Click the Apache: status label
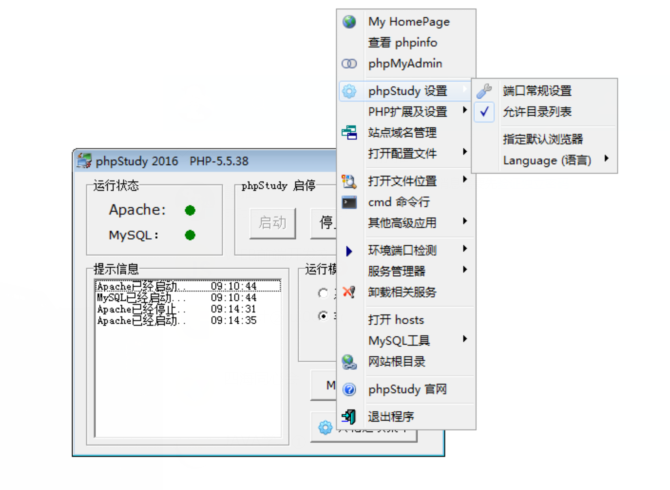Screen dimensions: 670x490 click(x=137, y=210)
